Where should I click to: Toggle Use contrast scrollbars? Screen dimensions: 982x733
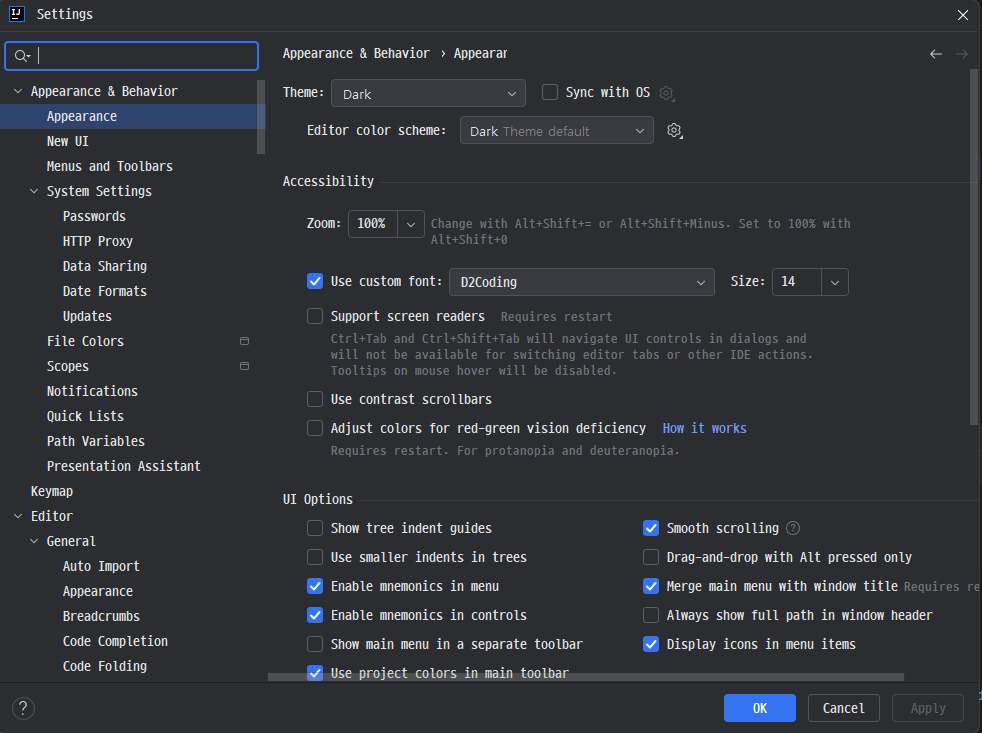tap(315, 399)
